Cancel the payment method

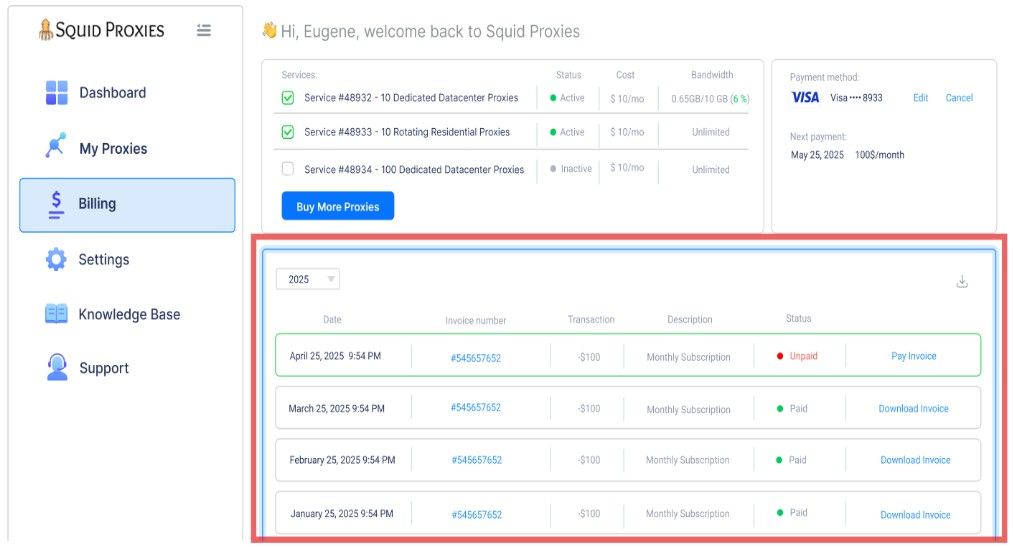[959, 98]
